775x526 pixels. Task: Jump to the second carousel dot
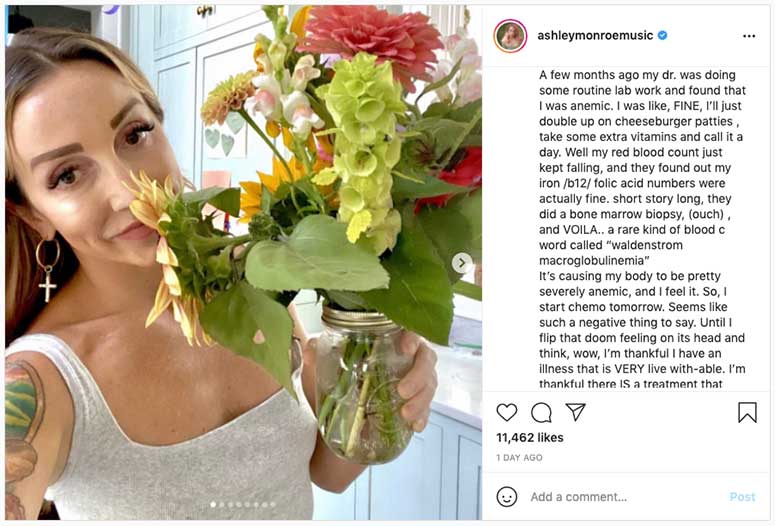click(220, 505)
